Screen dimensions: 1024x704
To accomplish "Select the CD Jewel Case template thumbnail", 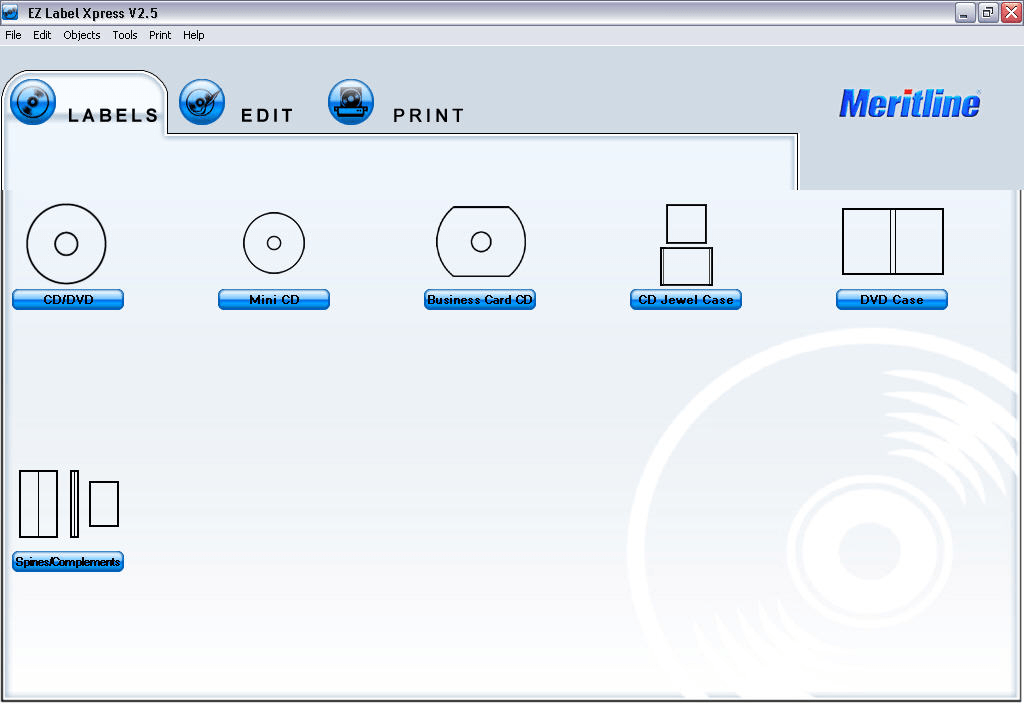I will [x=686, y=243].
